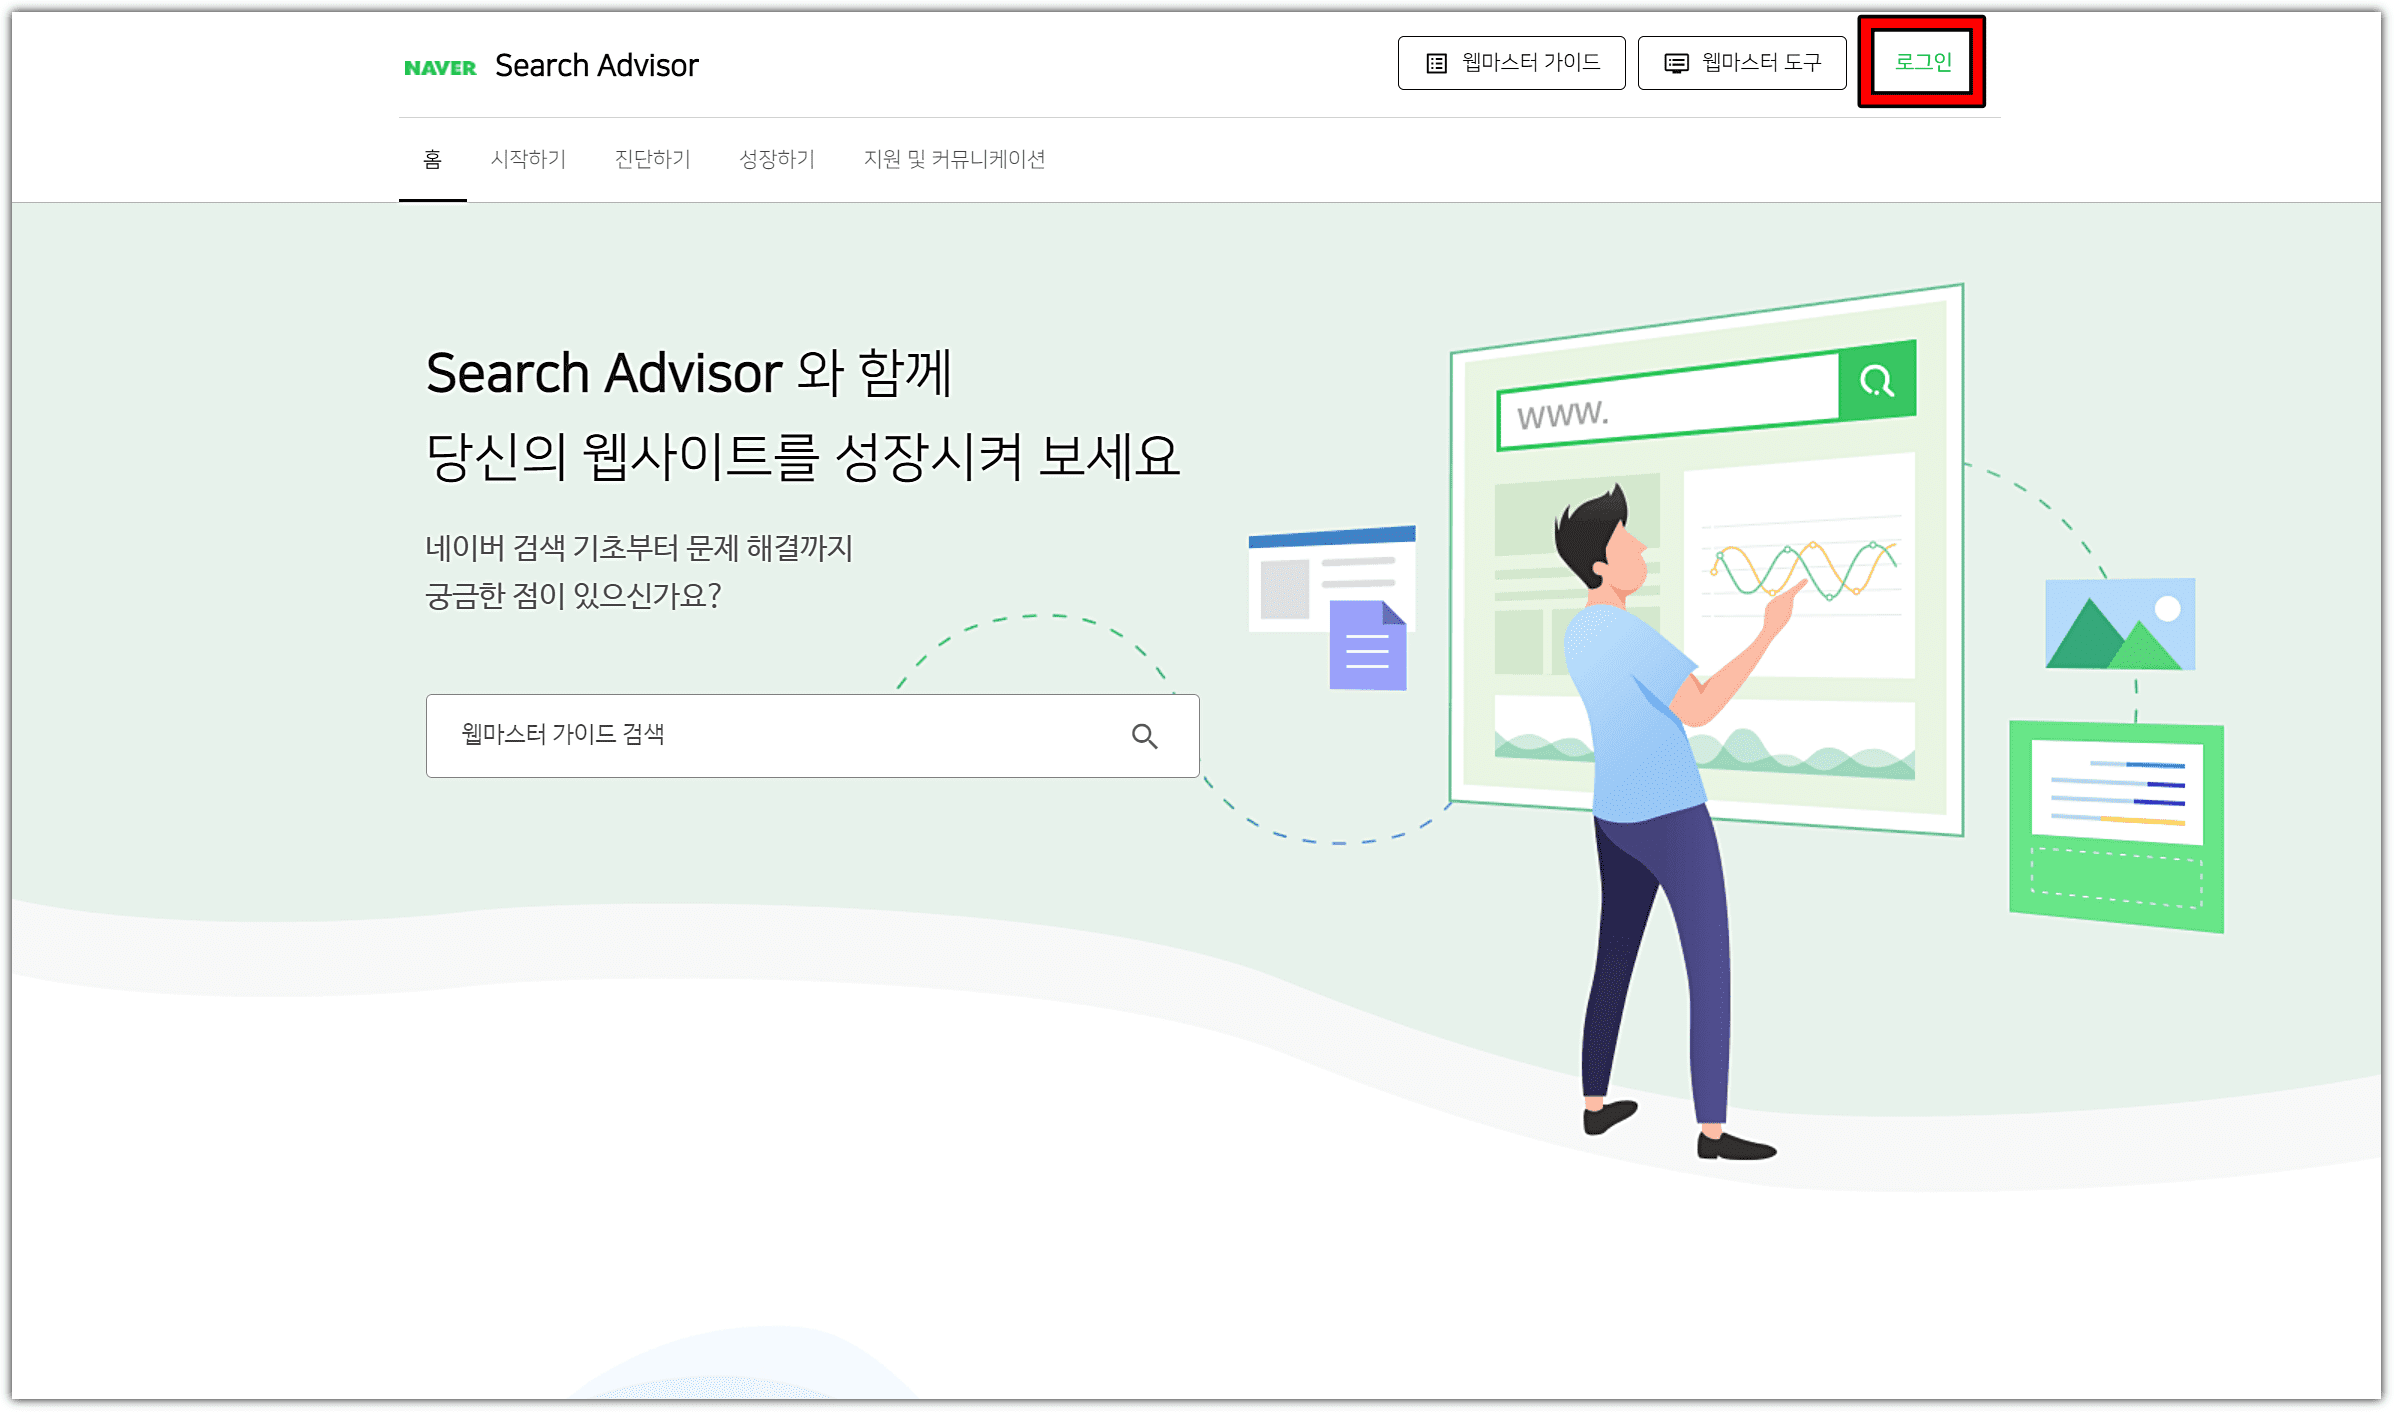This screenshot has height=1412, width=2394.
Task: Click the list icon on 웹마스터 가이드 button
Action: 1436,64
